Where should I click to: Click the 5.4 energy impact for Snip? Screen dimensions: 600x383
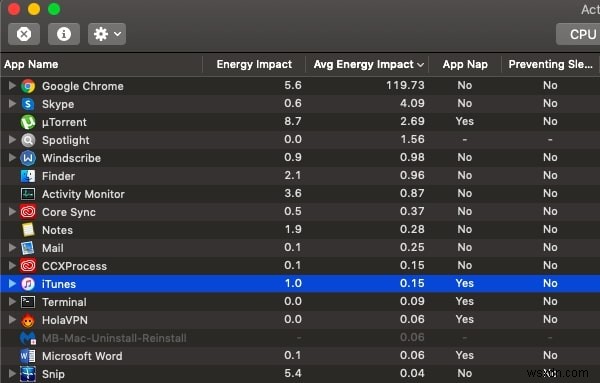(x=293, y=373)
